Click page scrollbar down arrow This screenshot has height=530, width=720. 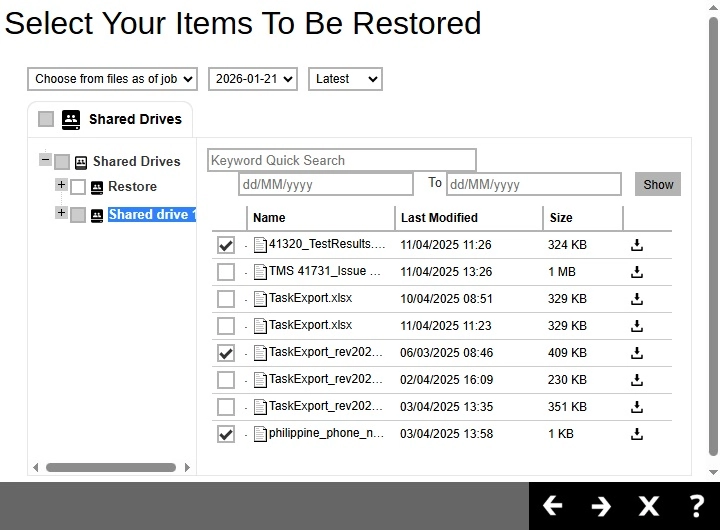(713, 472)
